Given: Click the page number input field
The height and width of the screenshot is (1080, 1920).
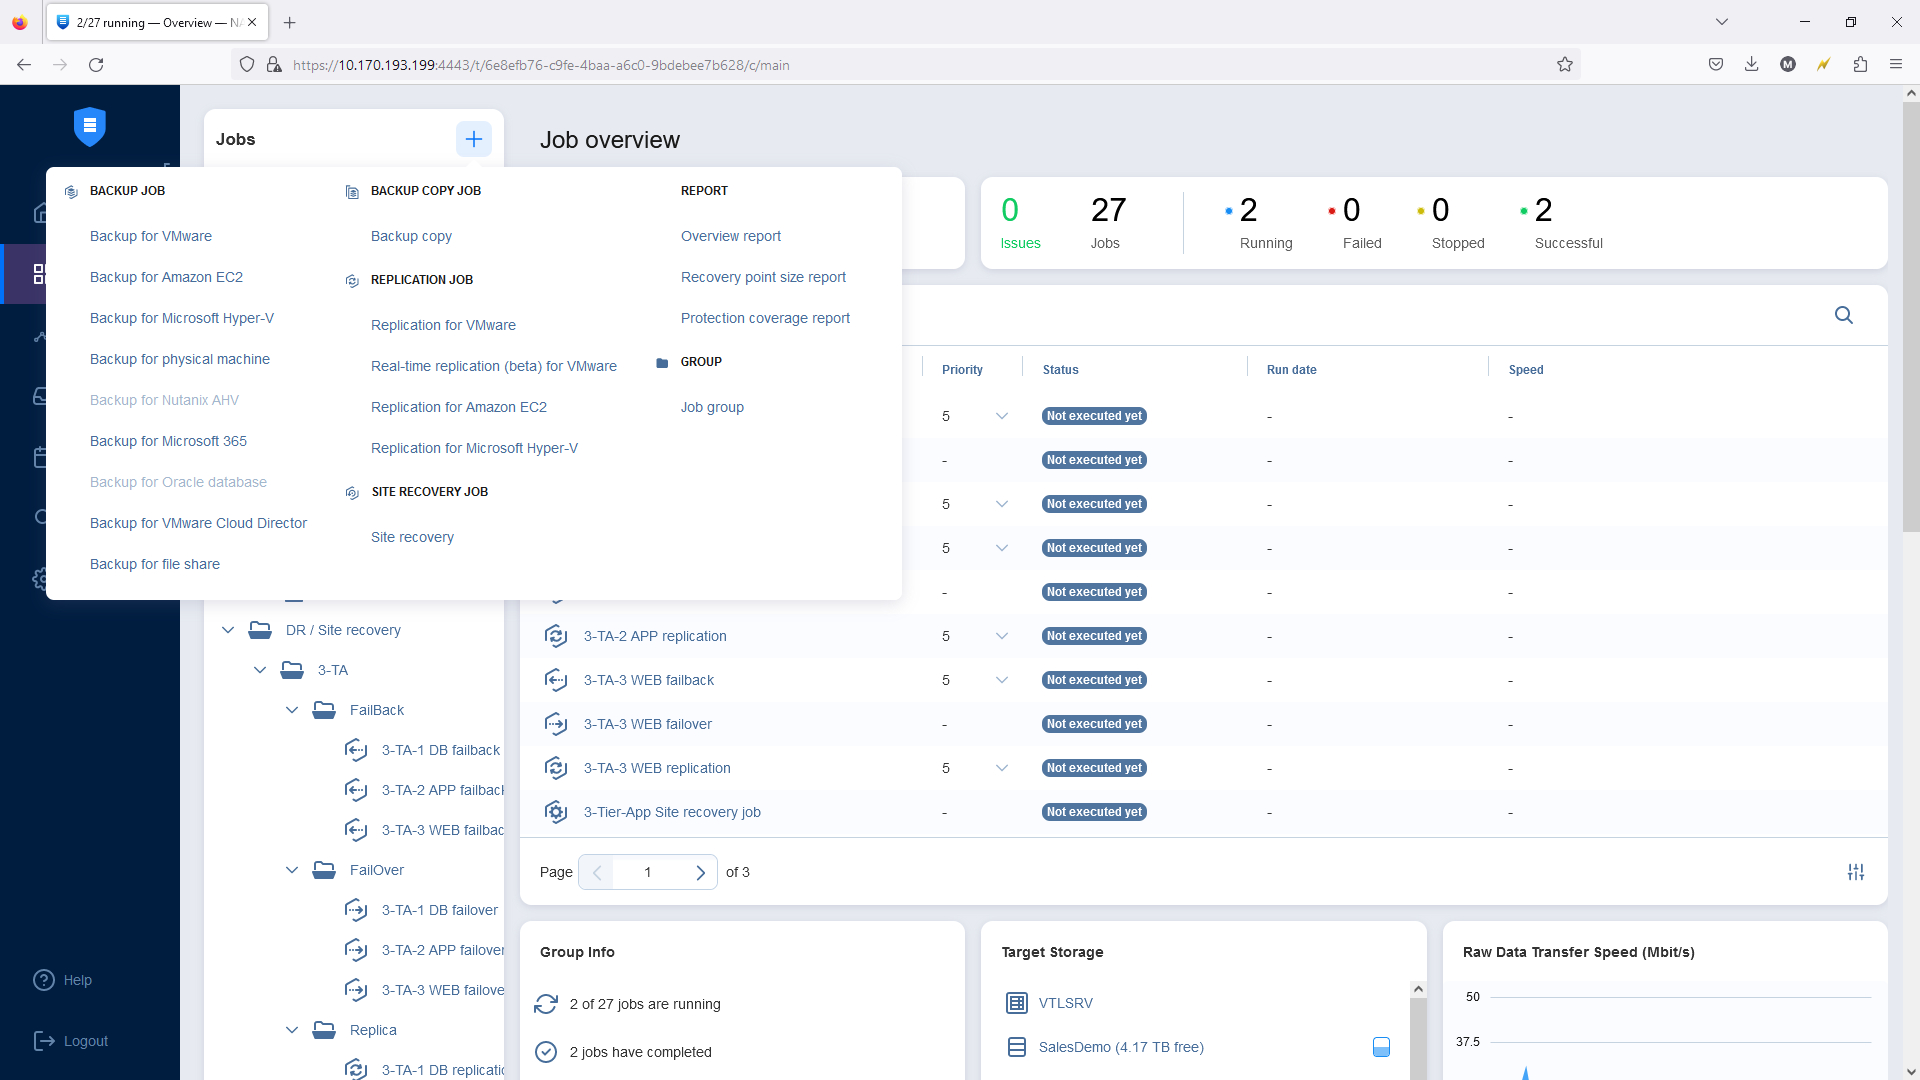Looking at the screenshot, I should coord(648,872).
